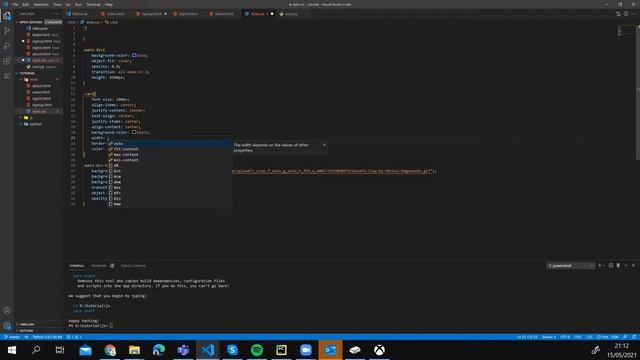Open about.html under the html folder
Viewport: 640px width, 360px height.
coord(41,86)
